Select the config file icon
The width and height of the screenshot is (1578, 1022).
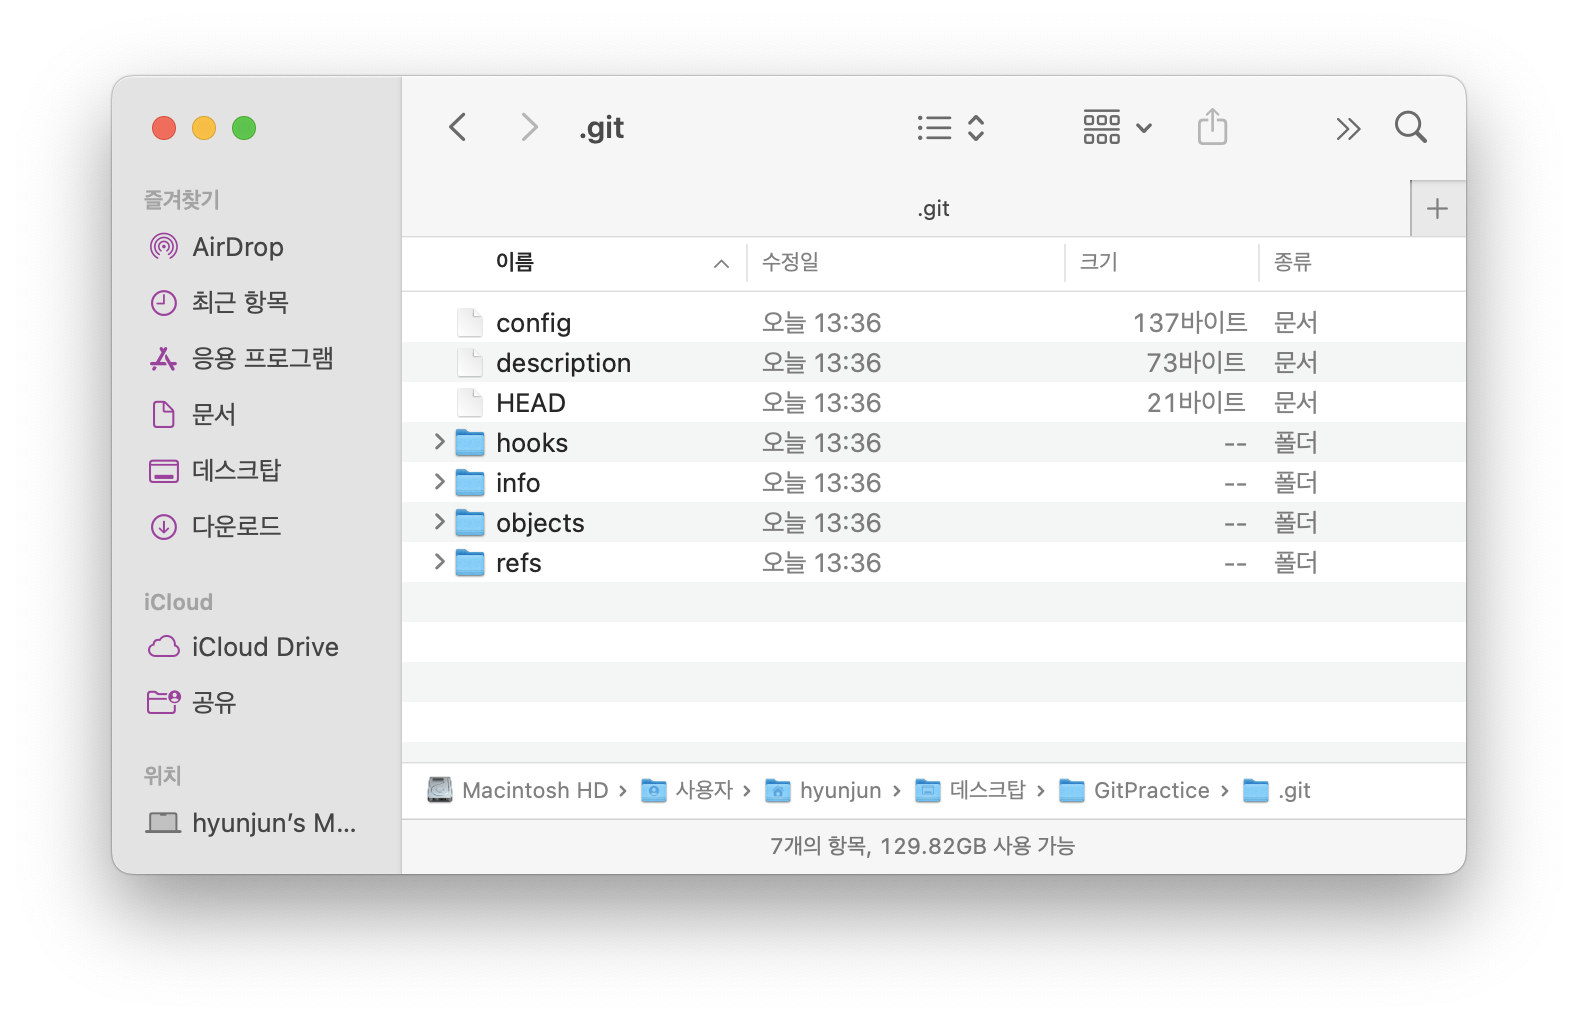[470, 322]
